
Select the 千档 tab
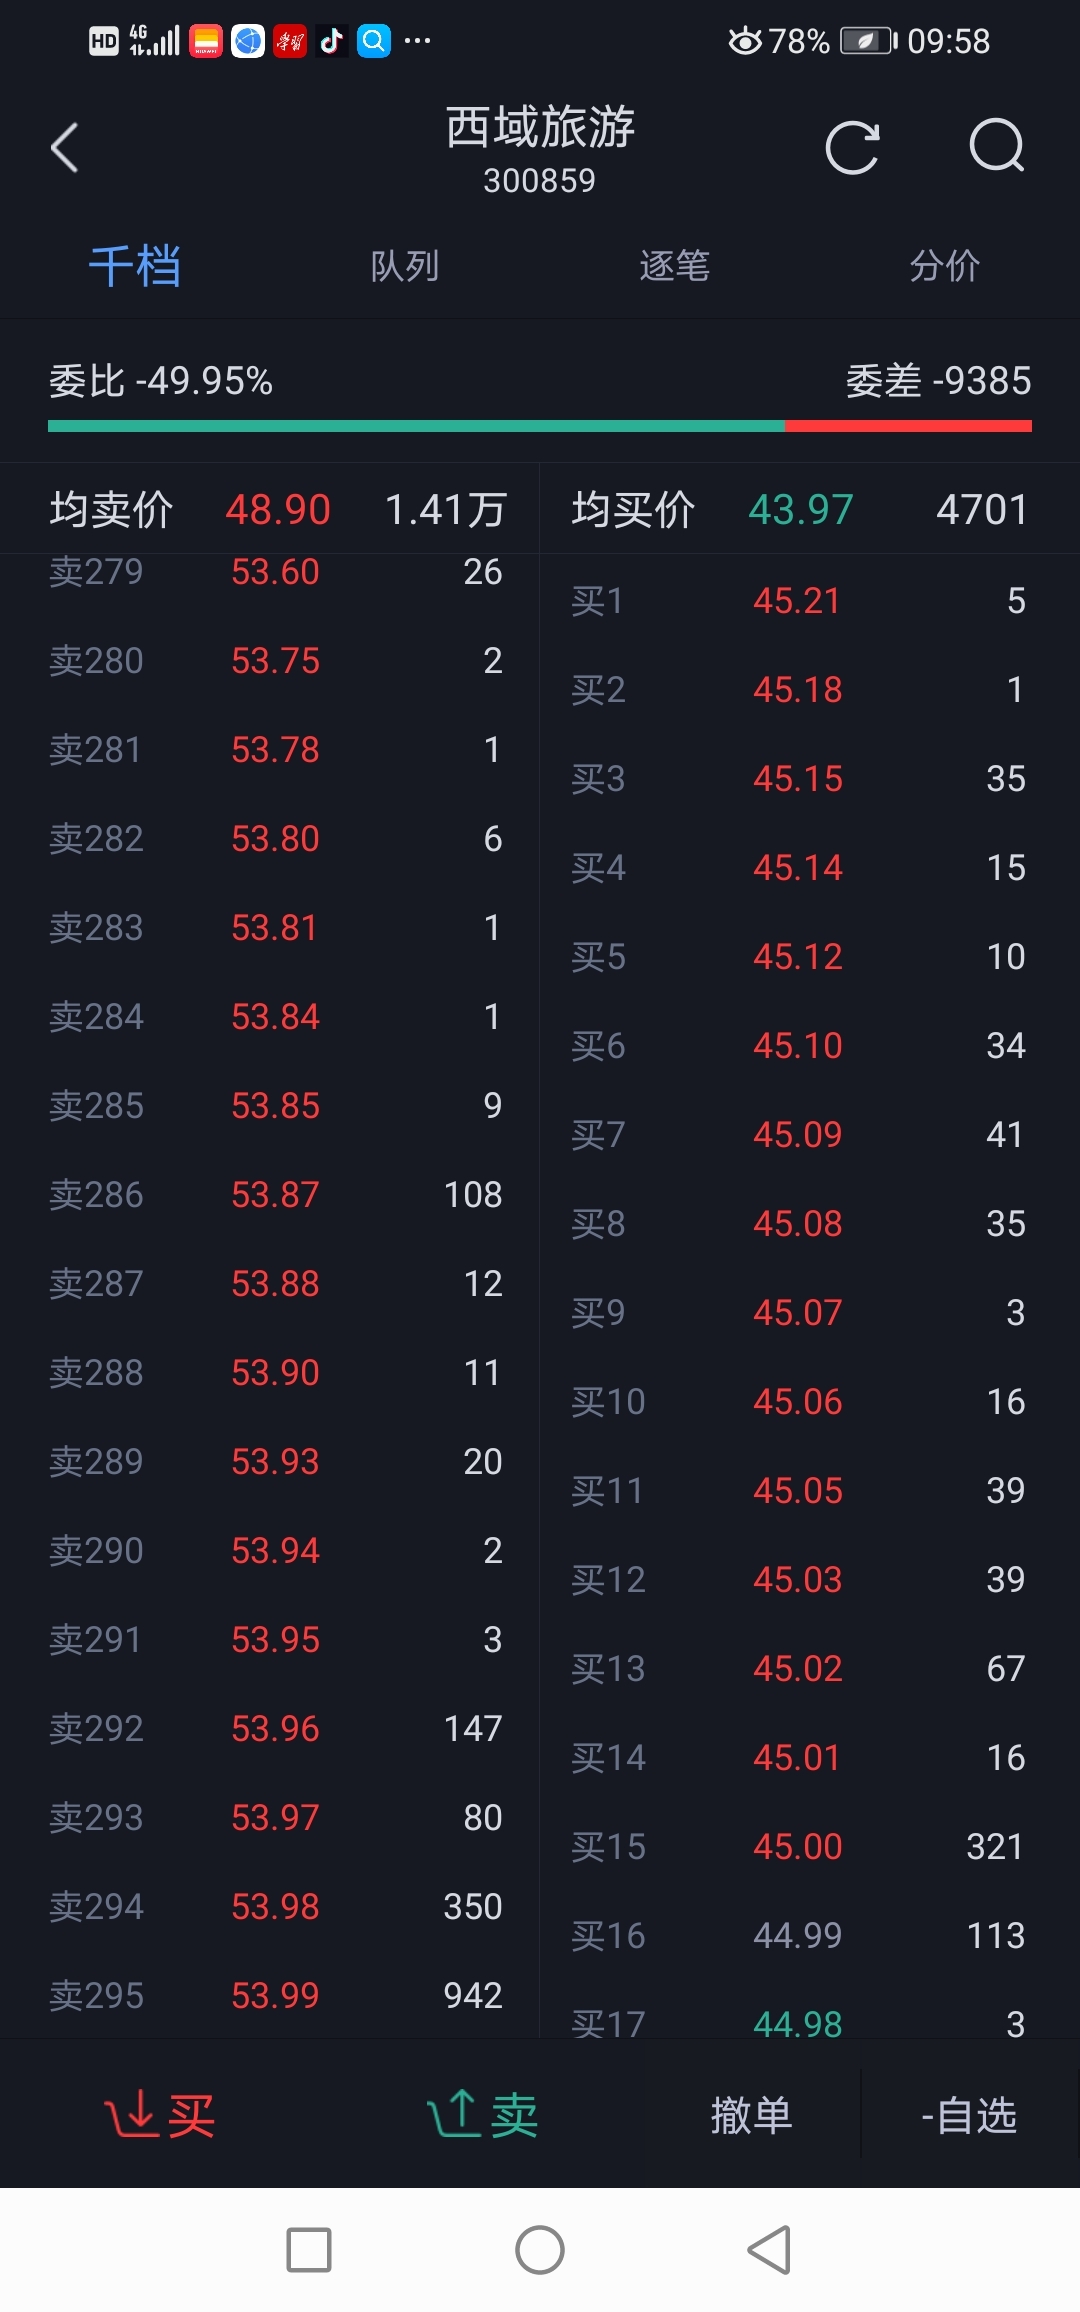(135, 266)
